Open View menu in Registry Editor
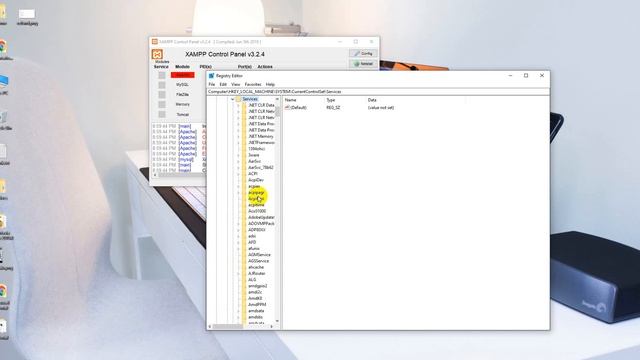 [236, 84]
